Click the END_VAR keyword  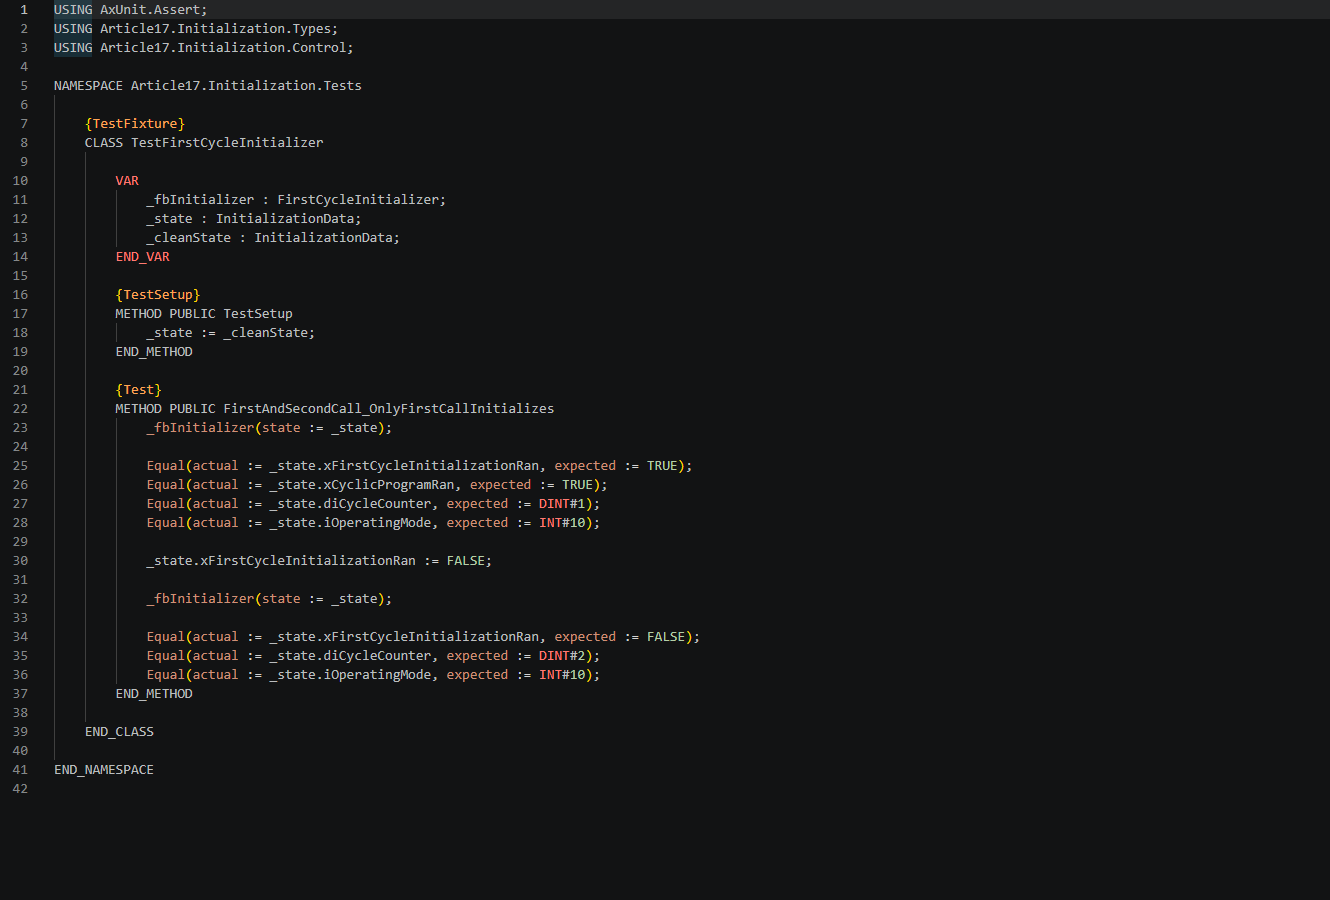coord(143,257)
